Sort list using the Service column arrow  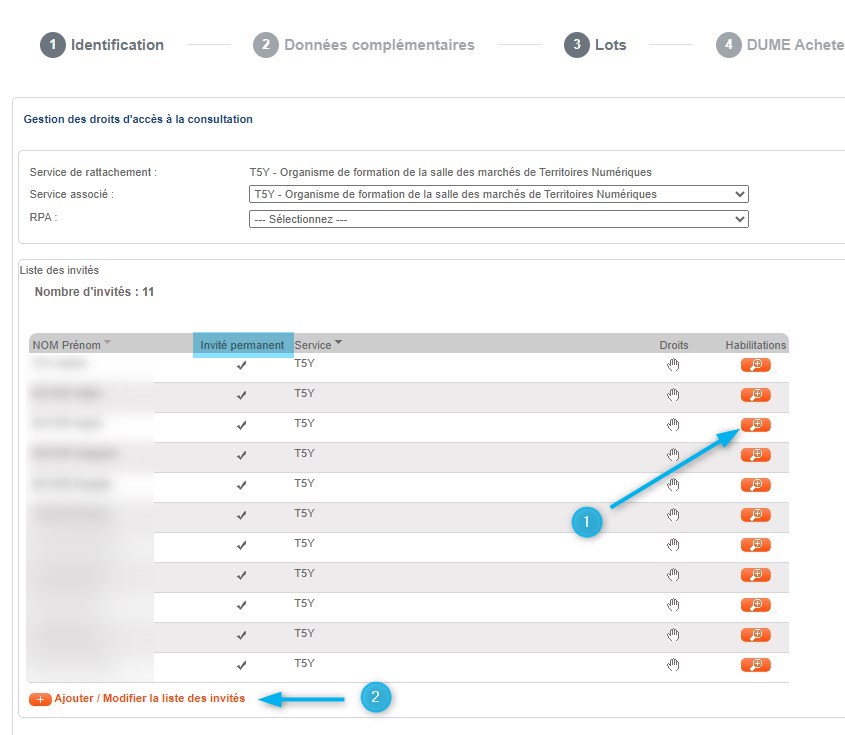tap(338, 343)
